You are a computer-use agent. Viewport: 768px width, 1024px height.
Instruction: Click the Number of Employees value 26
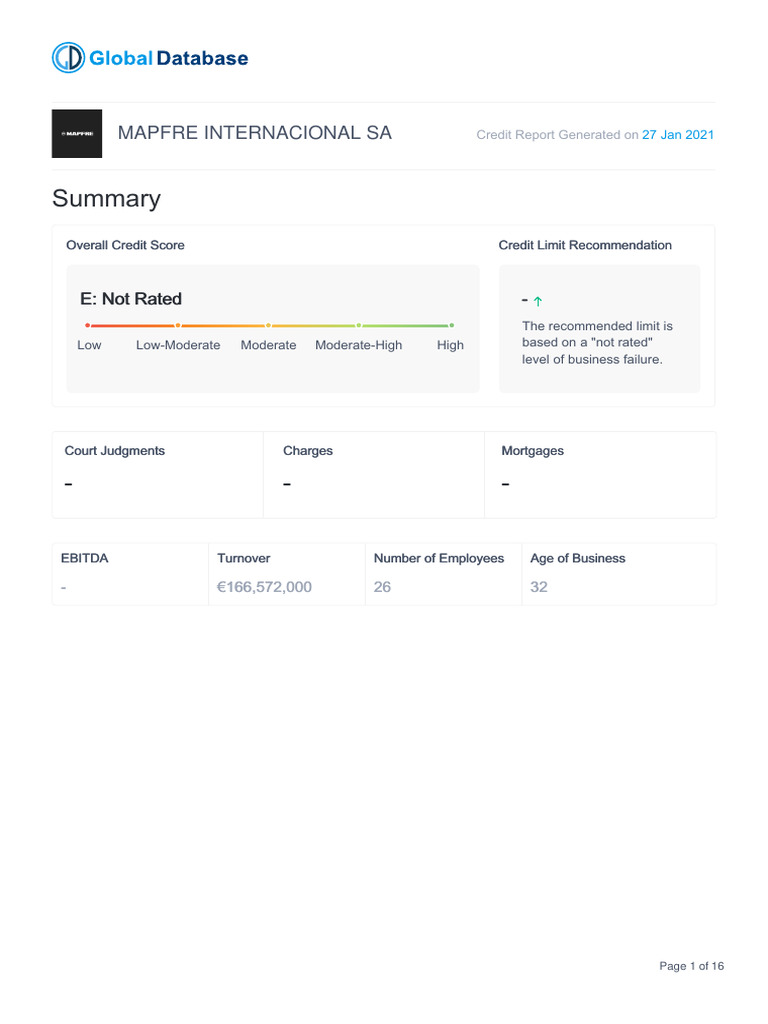click(x=382, y=587)
